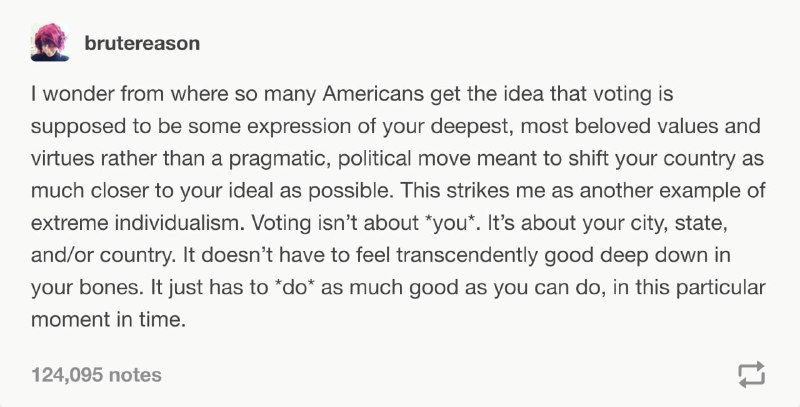View the 124,095 notes count

pyautogui.click(x=96, y=375)
